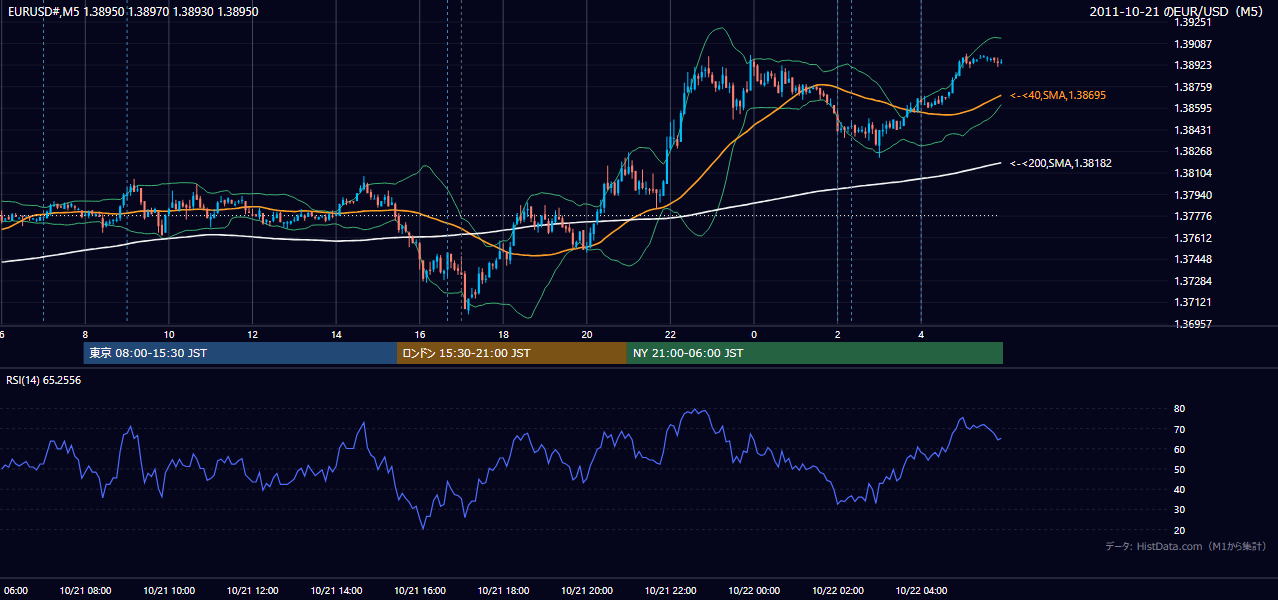Click the bottom date label 10/21 08:00
Viewport: 1278px width, 600px height.
pos(85,591)
